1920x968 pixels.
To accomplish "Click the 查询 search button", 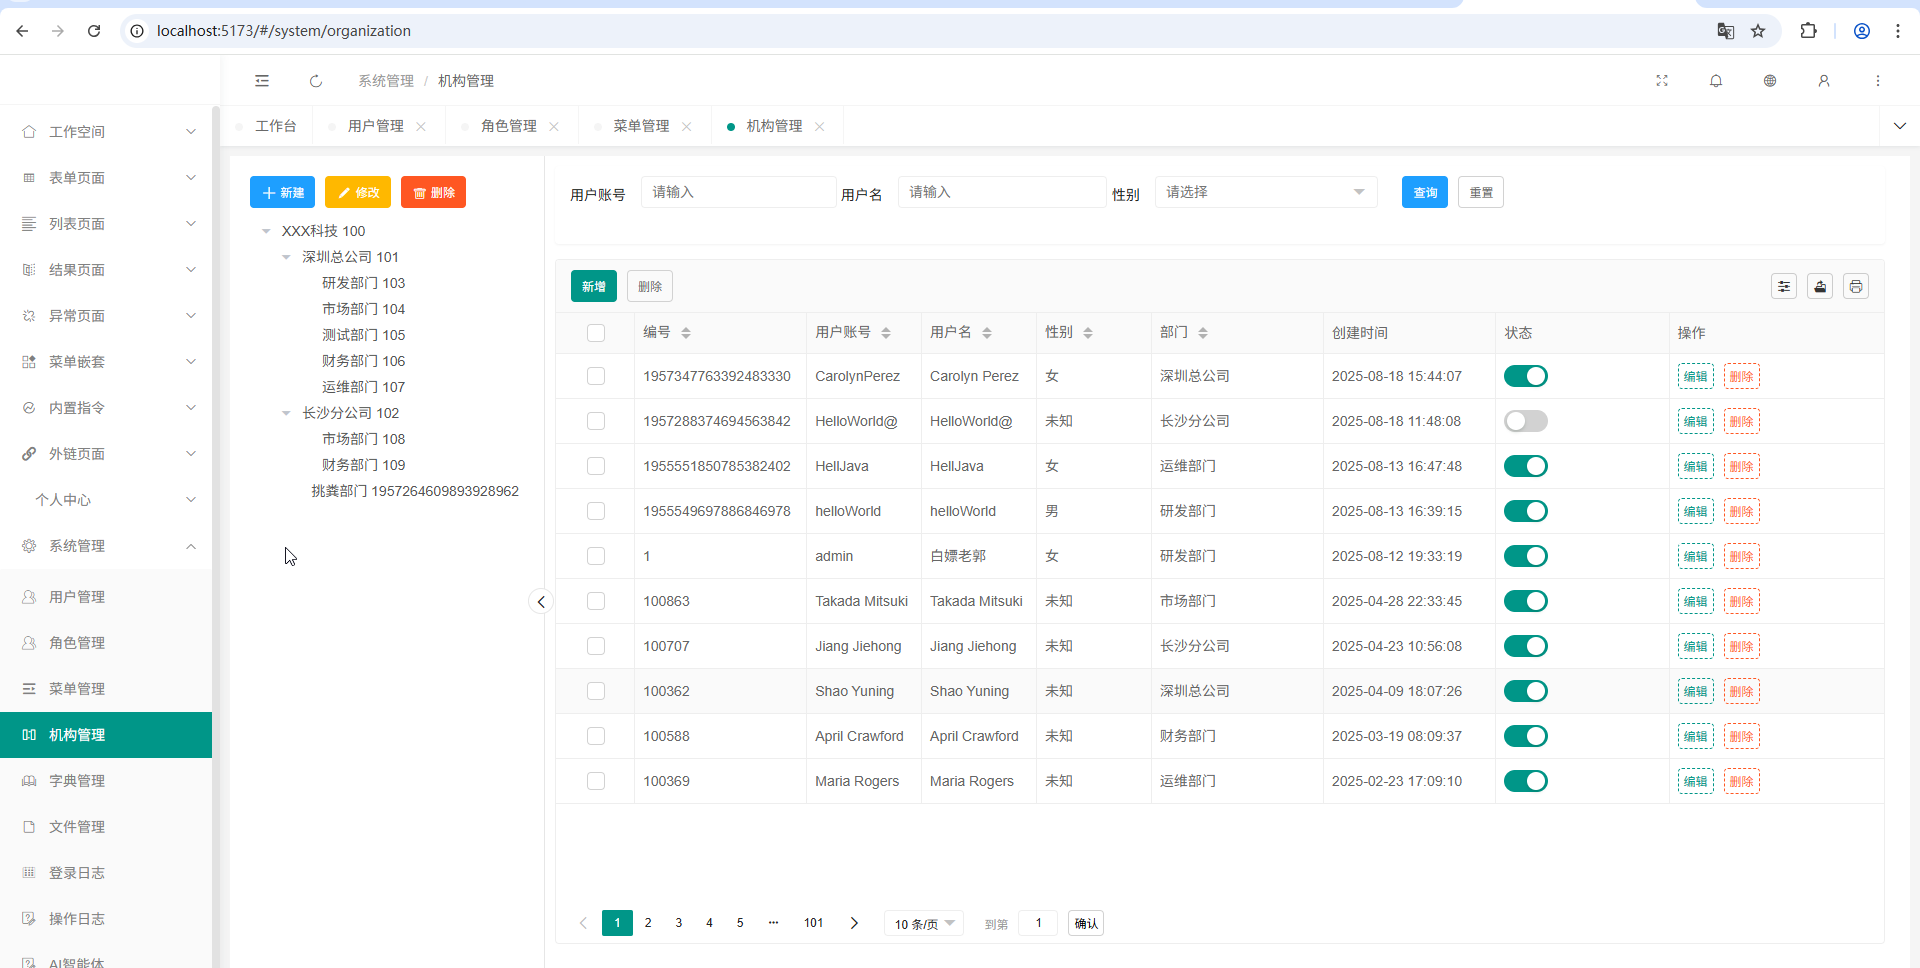I will click(x=1425, y=192).
